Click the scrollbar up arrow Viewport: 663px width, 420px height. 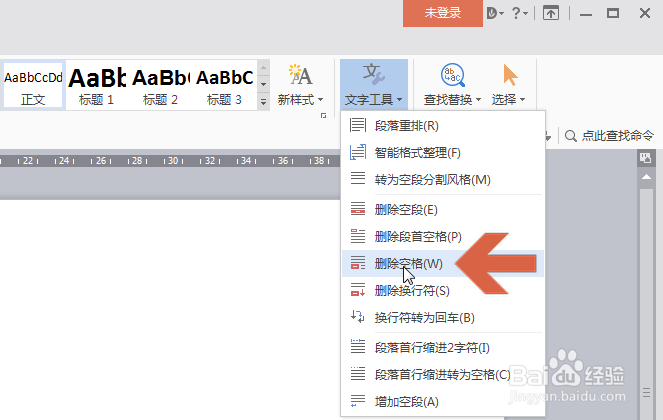(x=646, y=177)
